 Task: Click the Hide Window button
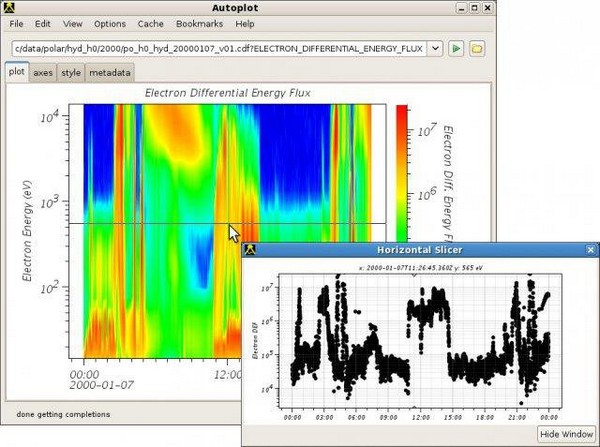pos(566,433)
